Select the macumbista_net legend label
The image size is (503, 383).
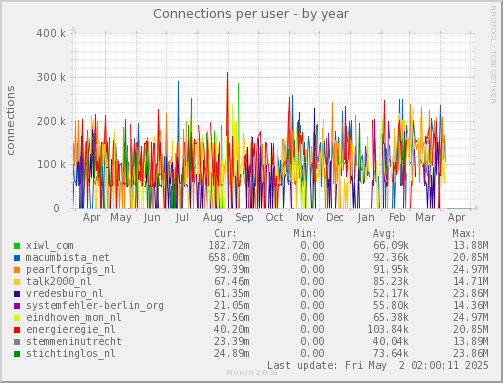(68, 258)
